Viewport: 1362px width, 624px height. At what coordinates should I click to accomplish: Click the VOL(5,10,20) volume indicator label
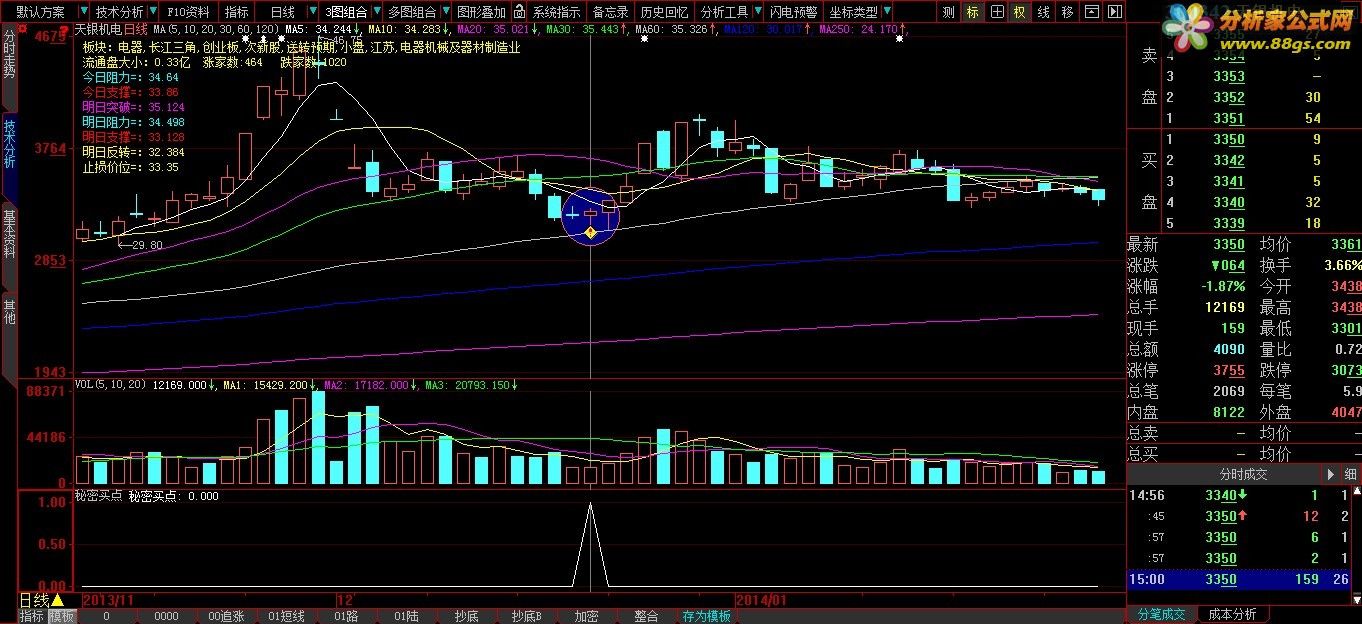coord(111,385)
